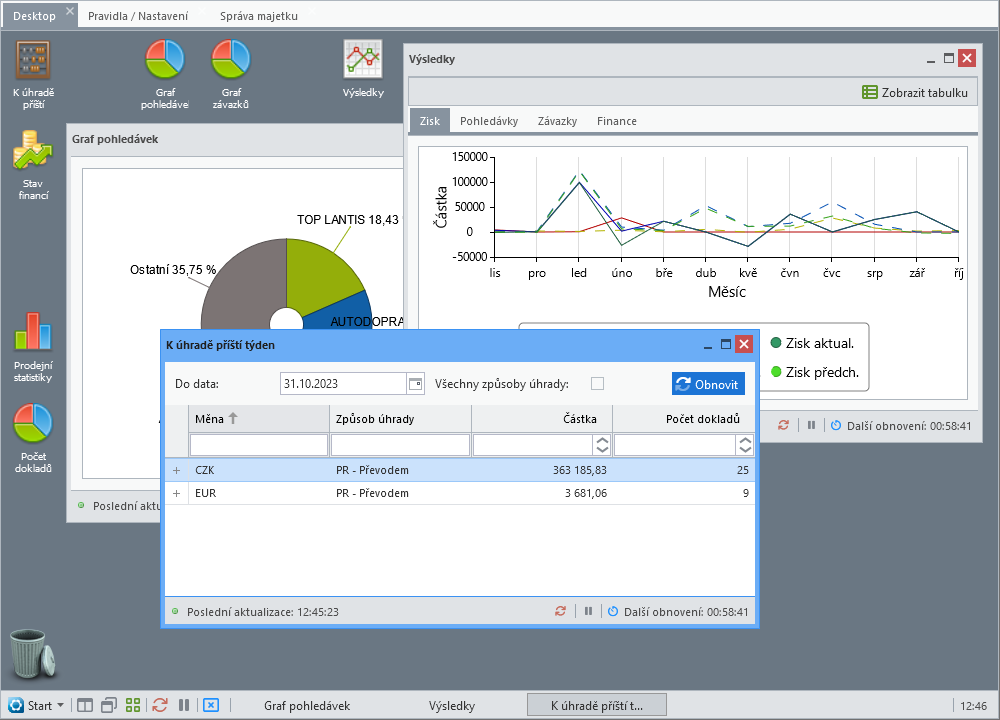Toggle the Zisk předch. legend entry
Screen dimensions: 1000x720
pyautogui.click(x=814, y=372)
